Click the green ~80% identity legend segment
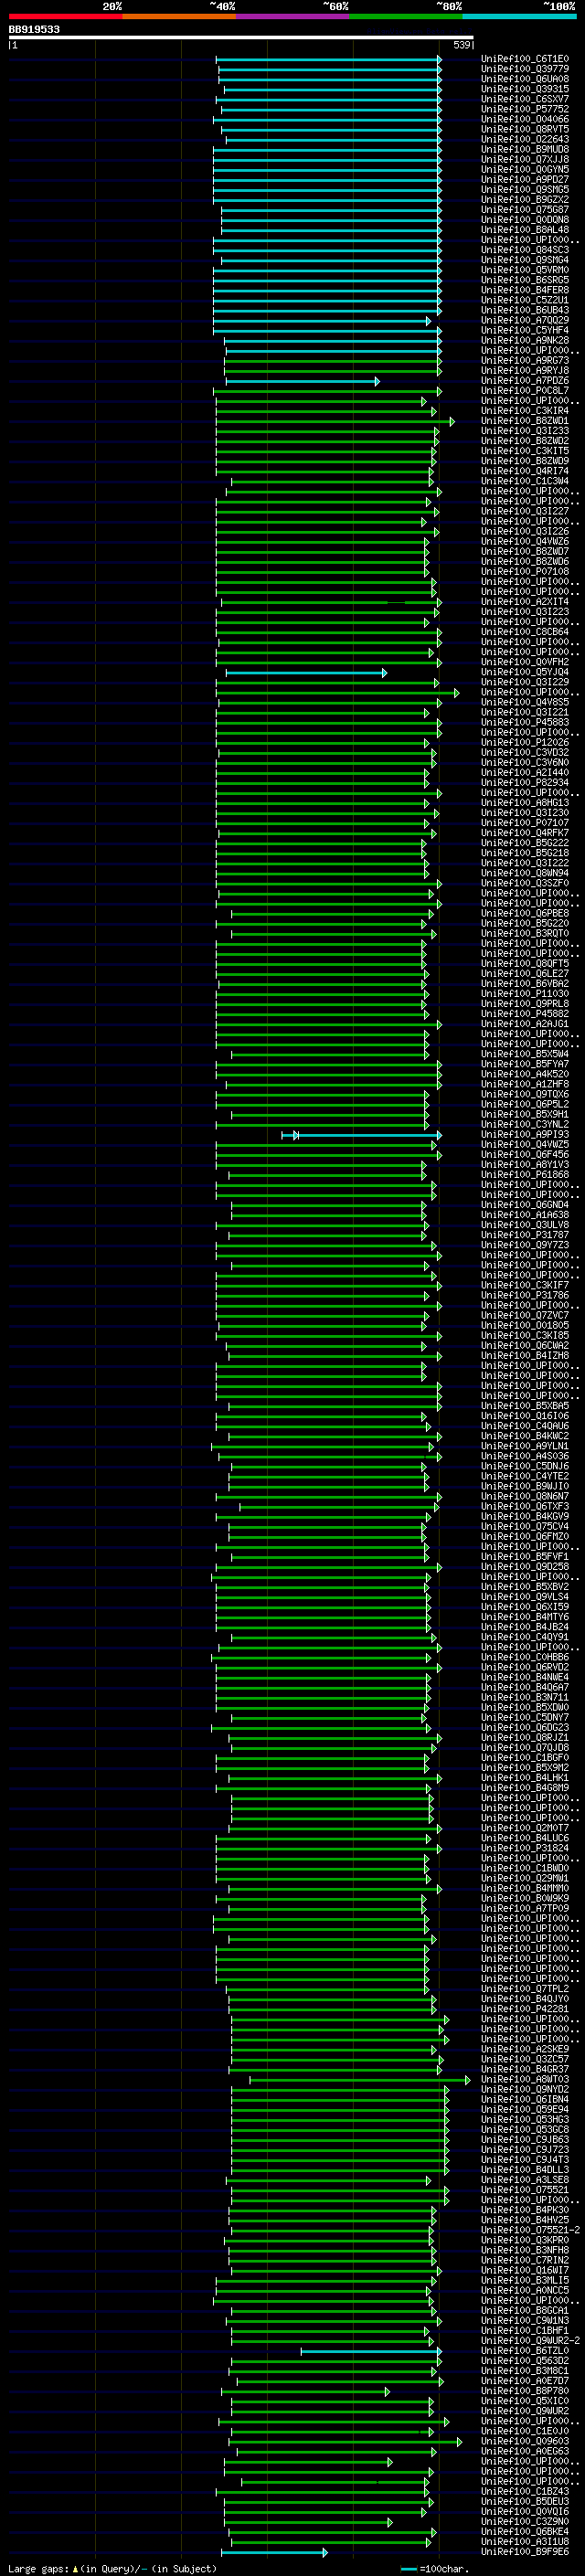Viewport: 585px width, 2576px height. 406,16
